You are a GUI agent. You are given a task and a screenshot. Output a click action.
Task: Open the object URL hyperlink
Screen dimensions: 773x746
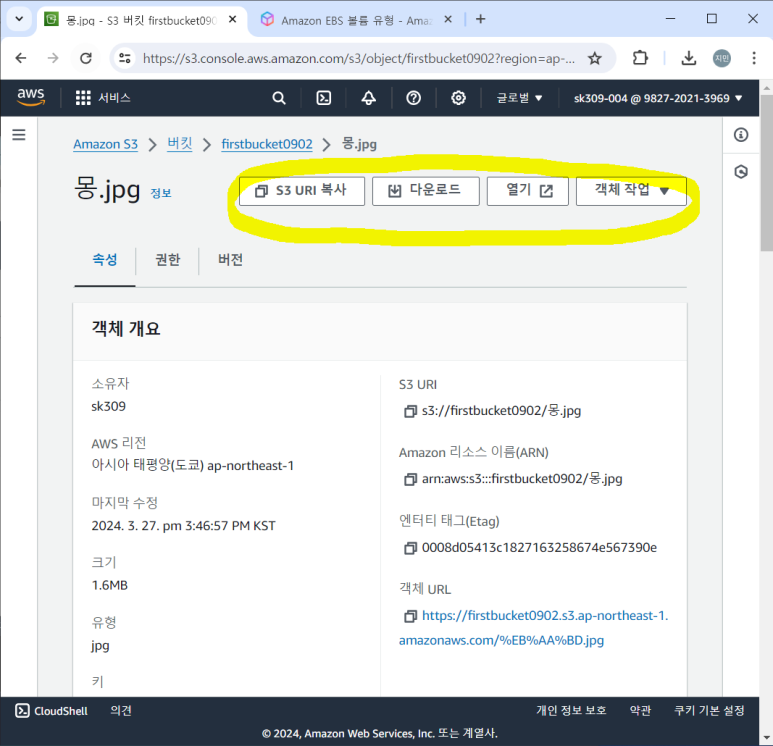[533, 628]
